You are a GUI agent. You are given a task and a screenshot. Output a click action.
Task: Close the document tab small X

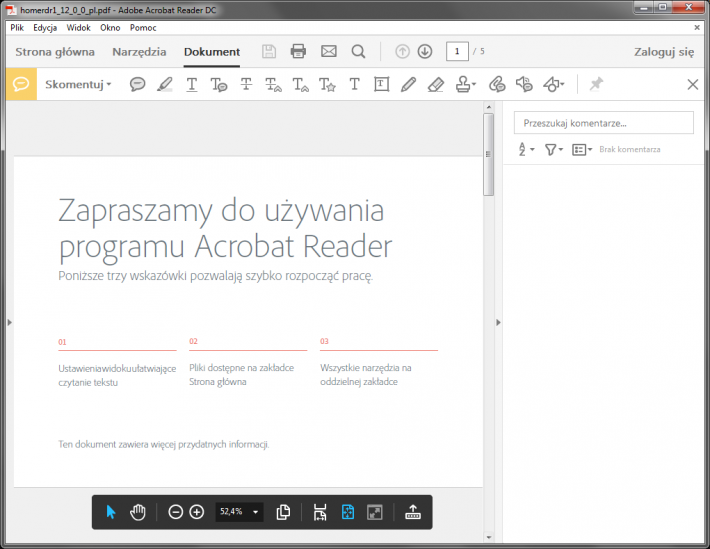point(697,28)
